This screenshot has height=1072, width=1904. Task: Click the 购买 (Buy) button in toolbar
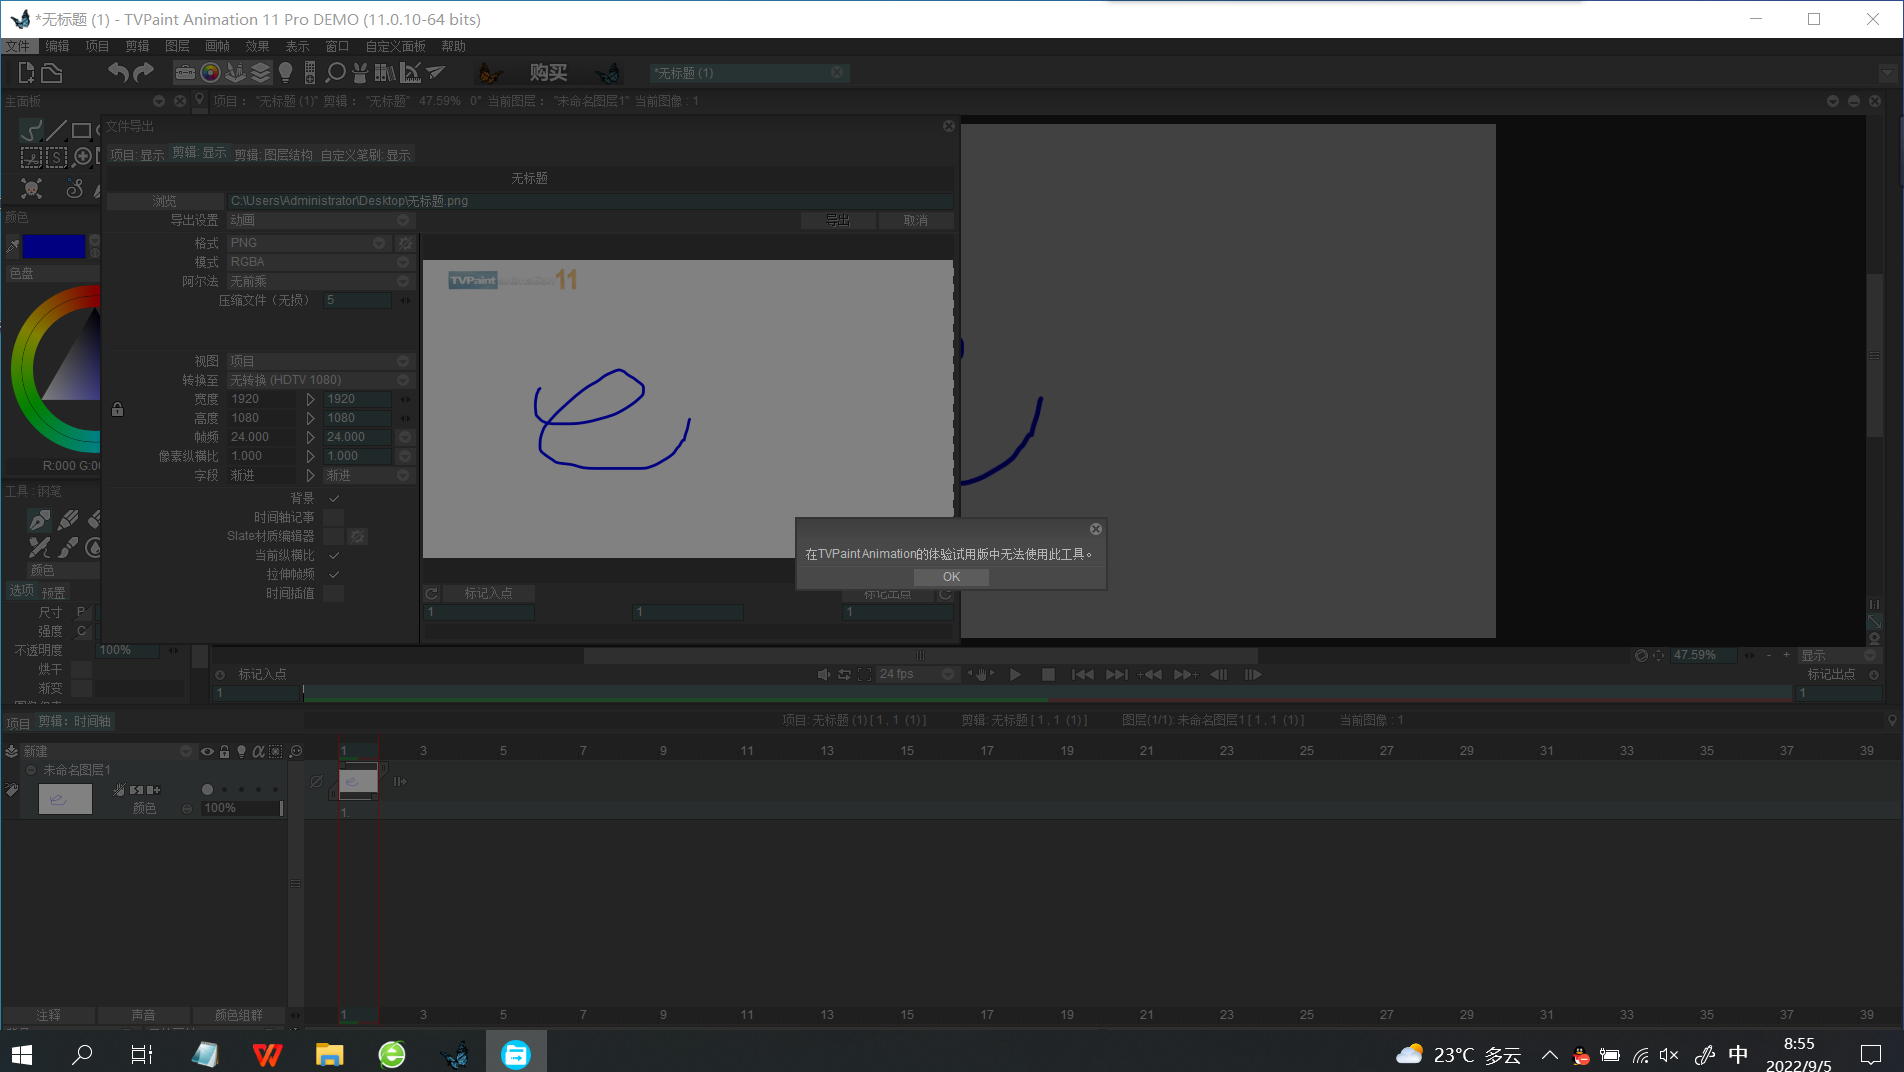pyautogui.click(x=548, y=73)
